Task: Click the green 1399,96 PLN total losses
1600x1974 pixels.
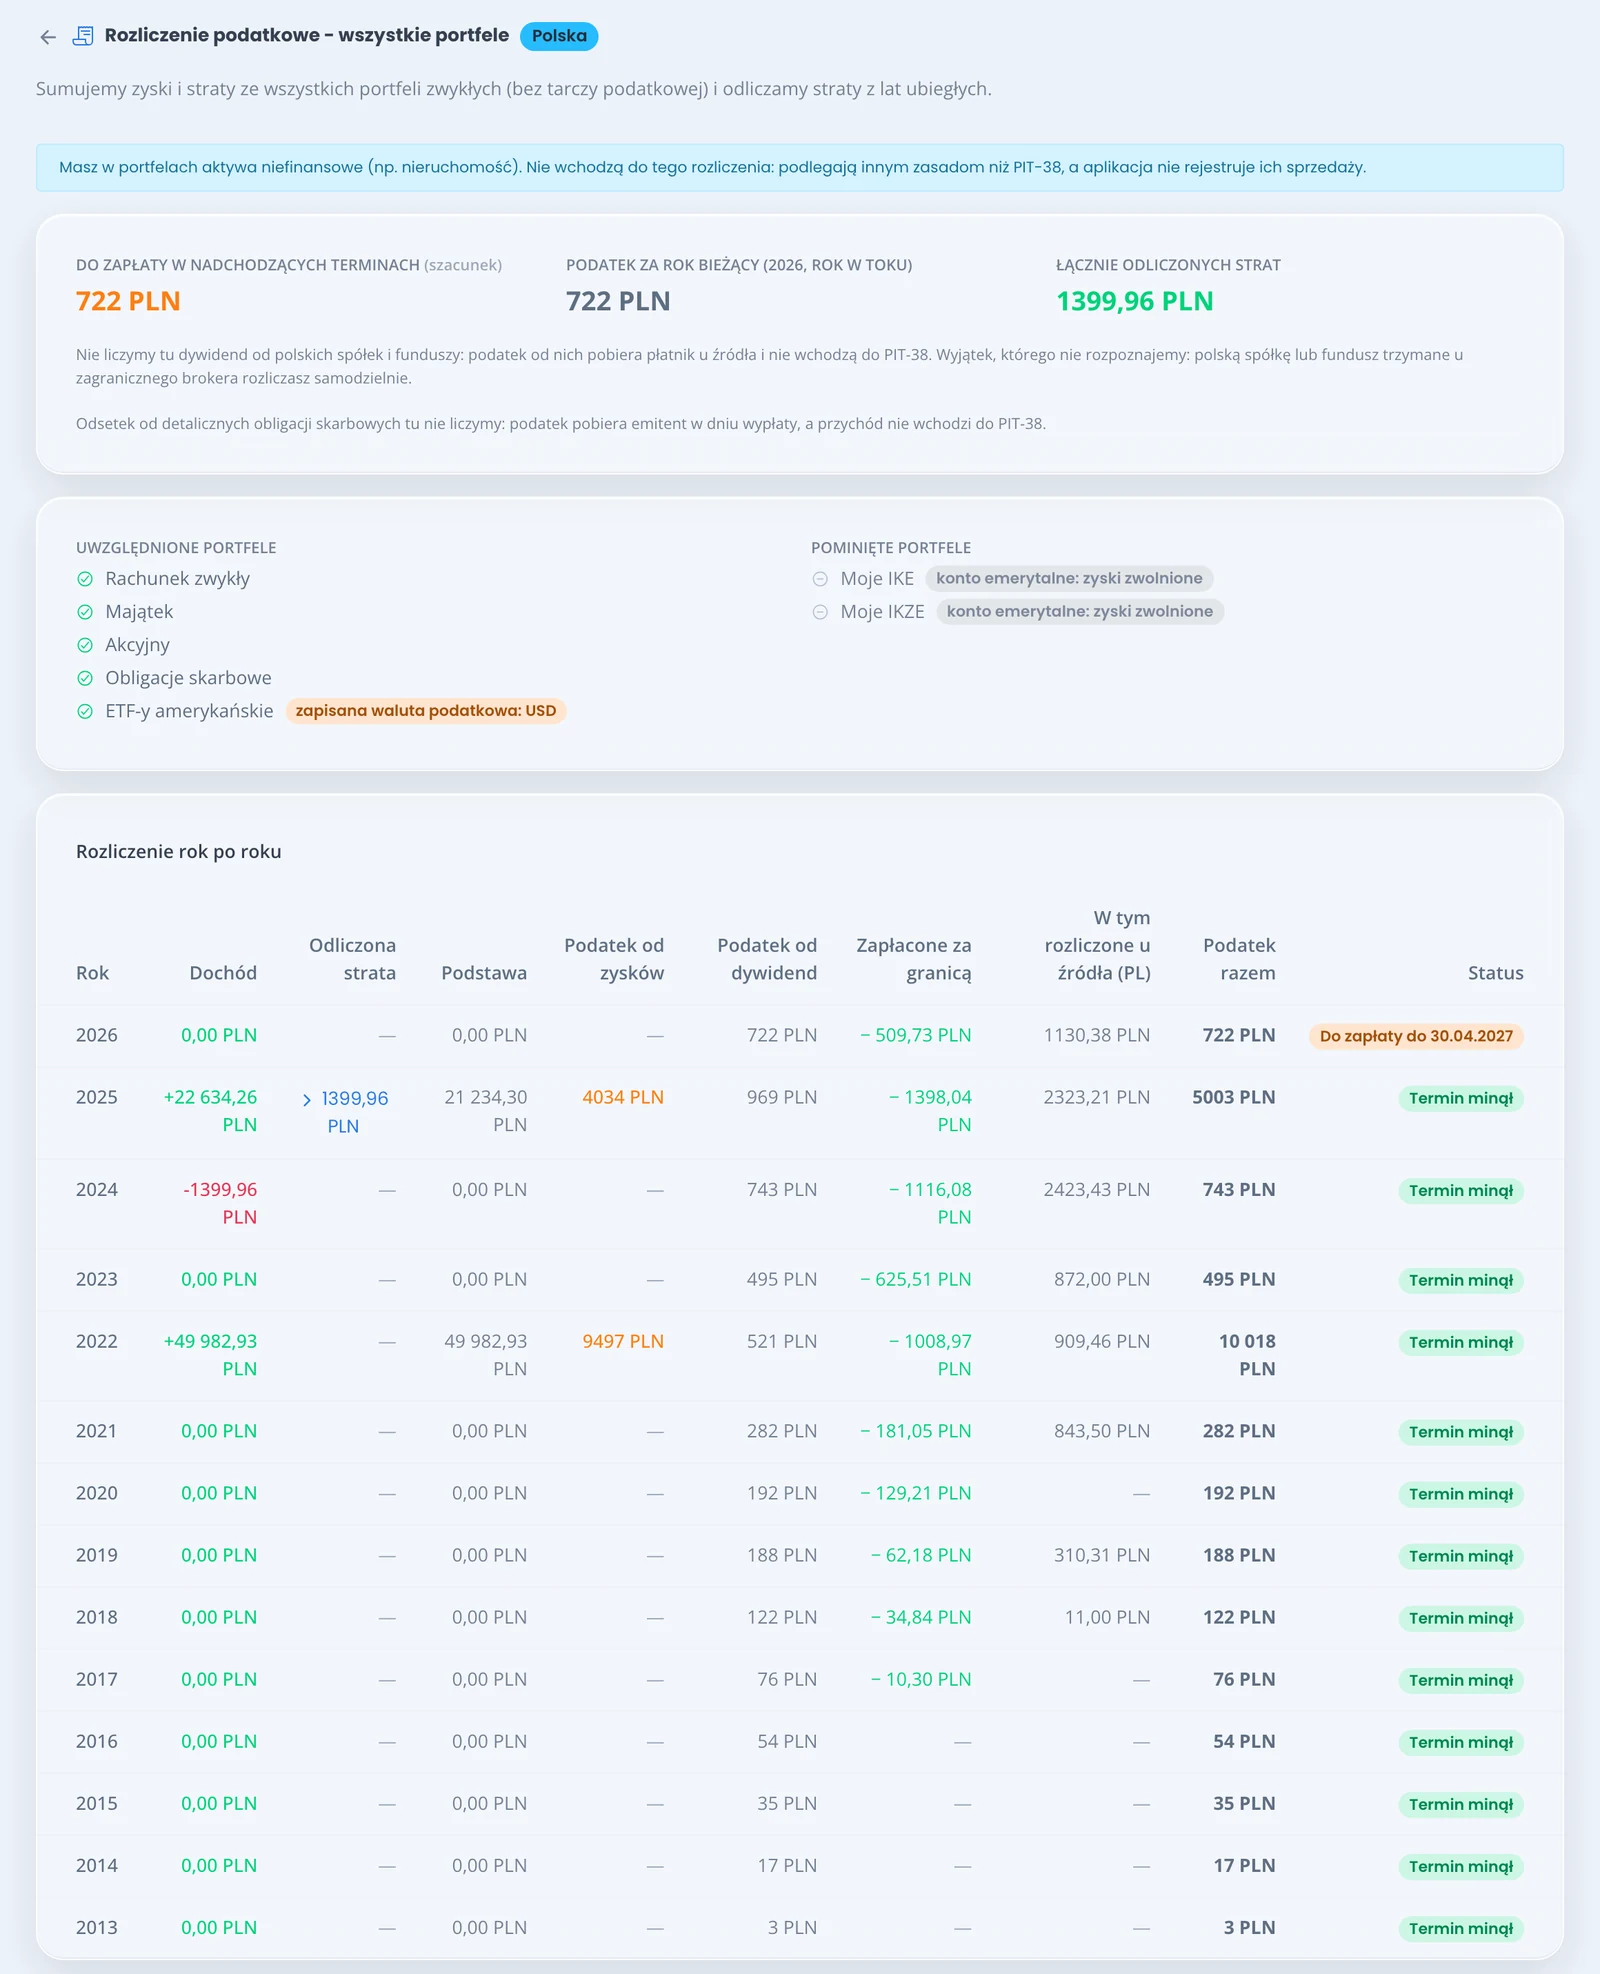Action: [1135, 301]
